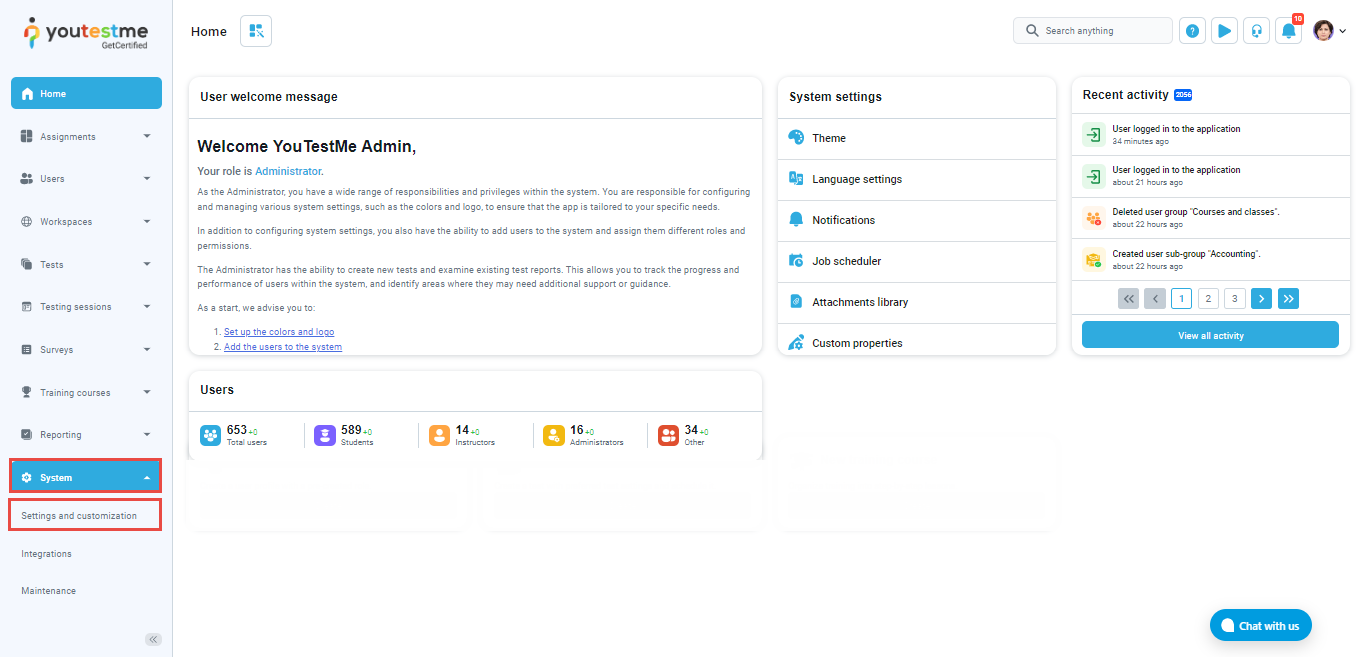The height and width of the screenshot is (657, 1366).
Task: Jump to first activity page
Action: coord(1128,298)
